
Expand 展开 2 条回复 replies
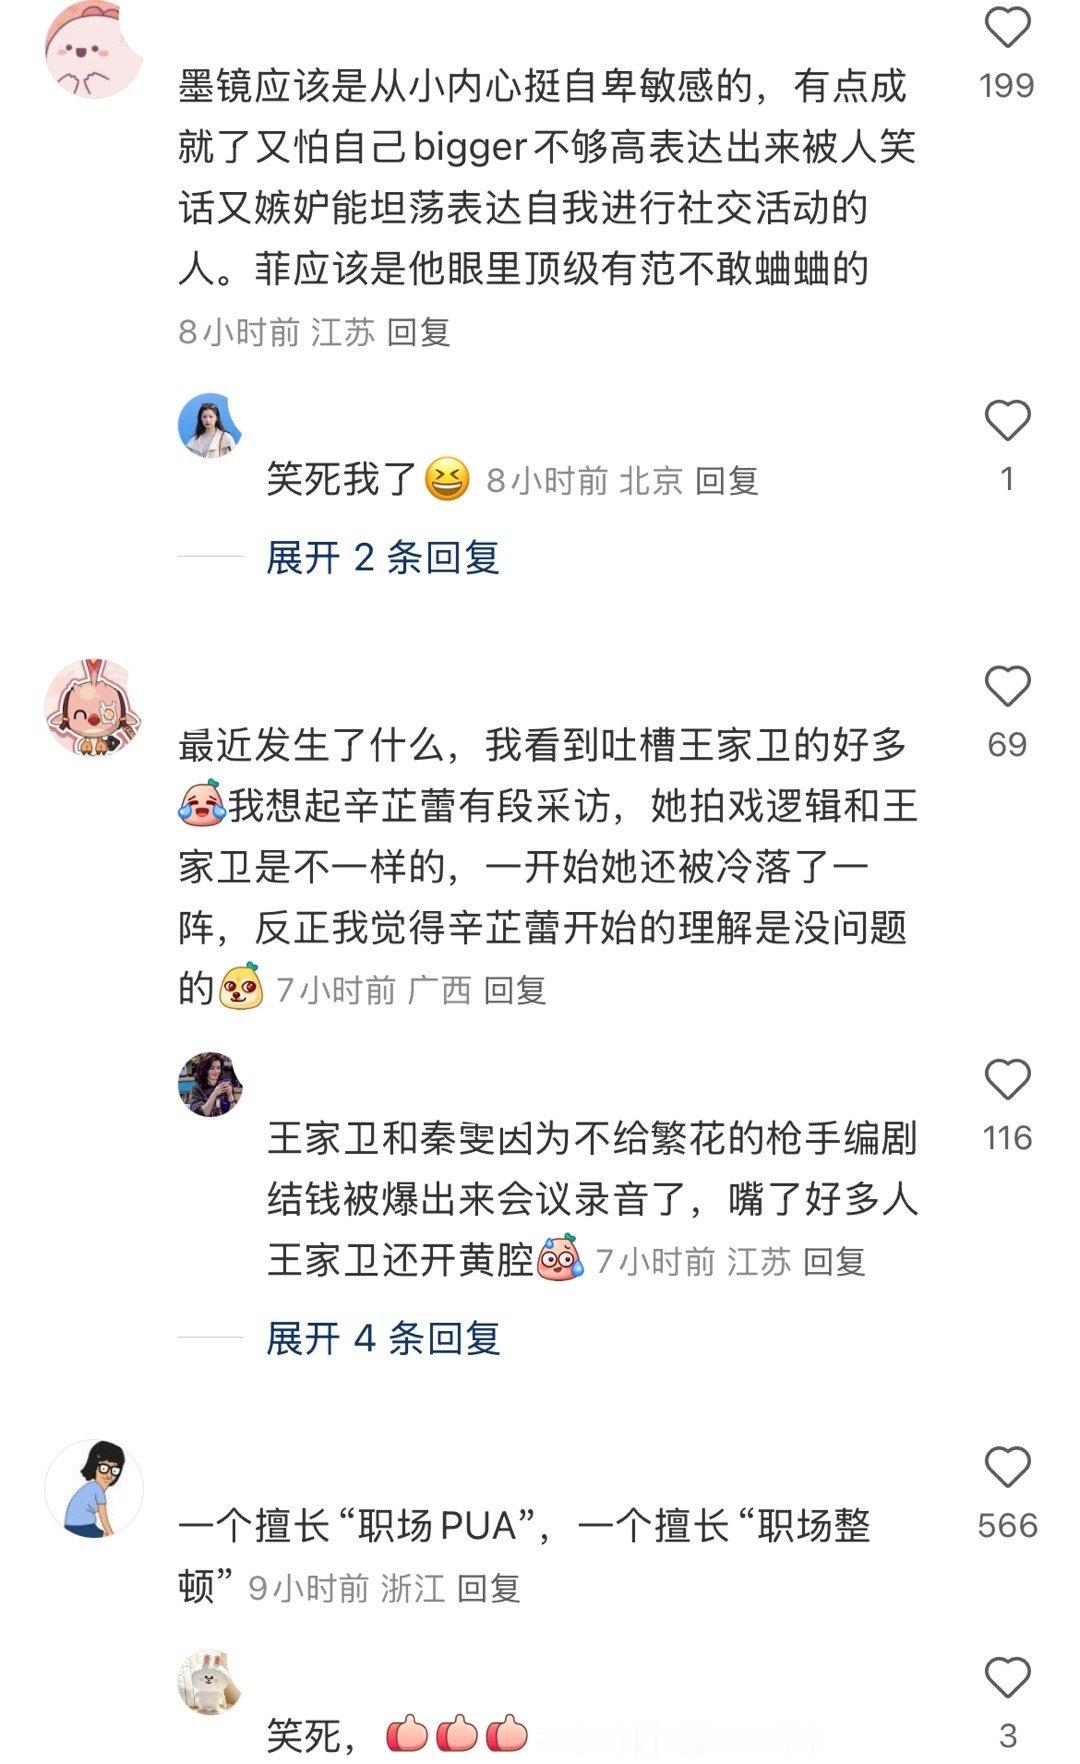(383, 557)
